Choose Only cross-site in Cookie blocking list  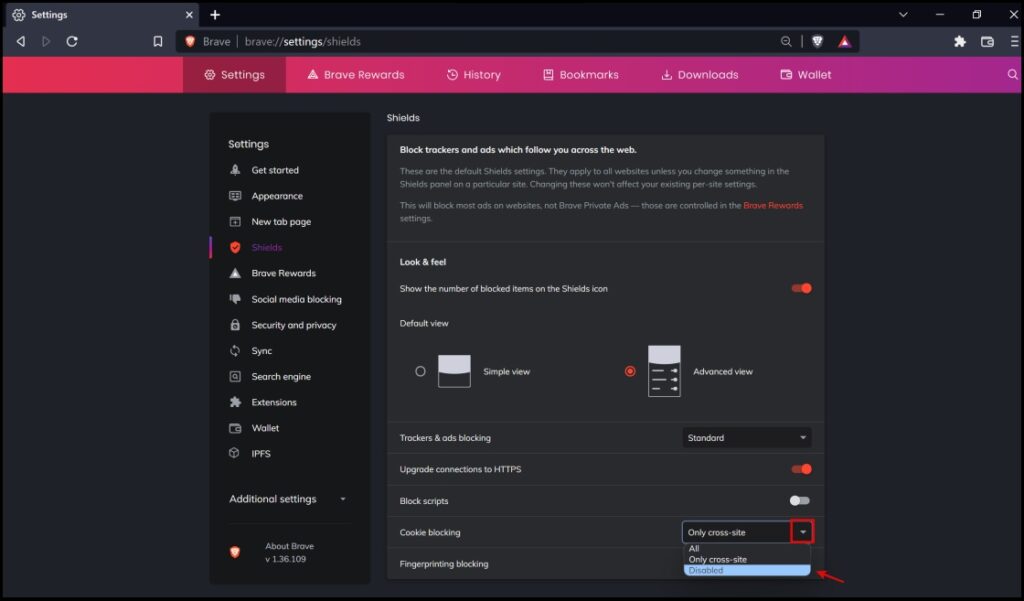coord(747,559)
